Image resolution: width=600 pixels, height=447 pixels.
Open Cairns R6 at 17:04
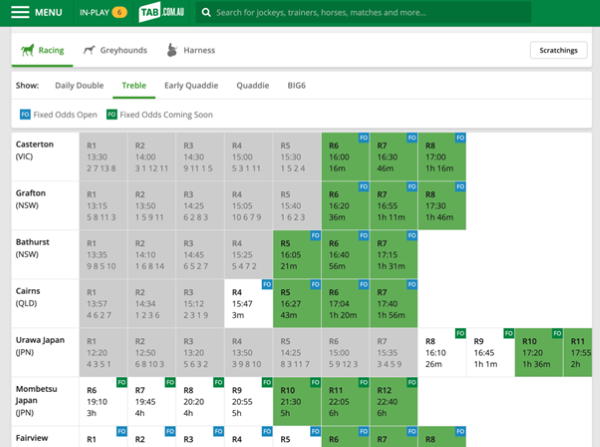point(346,304)
